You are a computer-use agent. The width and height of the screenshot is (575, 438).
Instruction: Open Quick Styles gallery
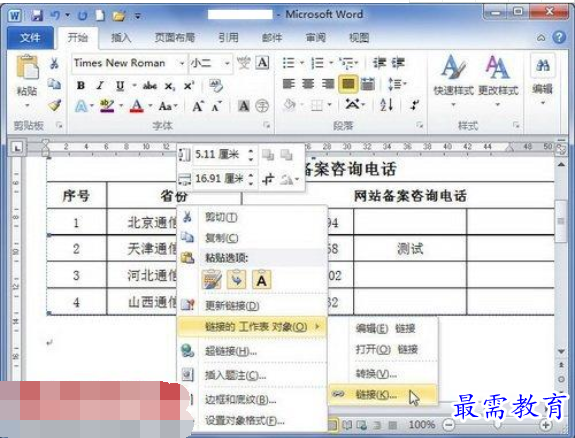point(454,81)
